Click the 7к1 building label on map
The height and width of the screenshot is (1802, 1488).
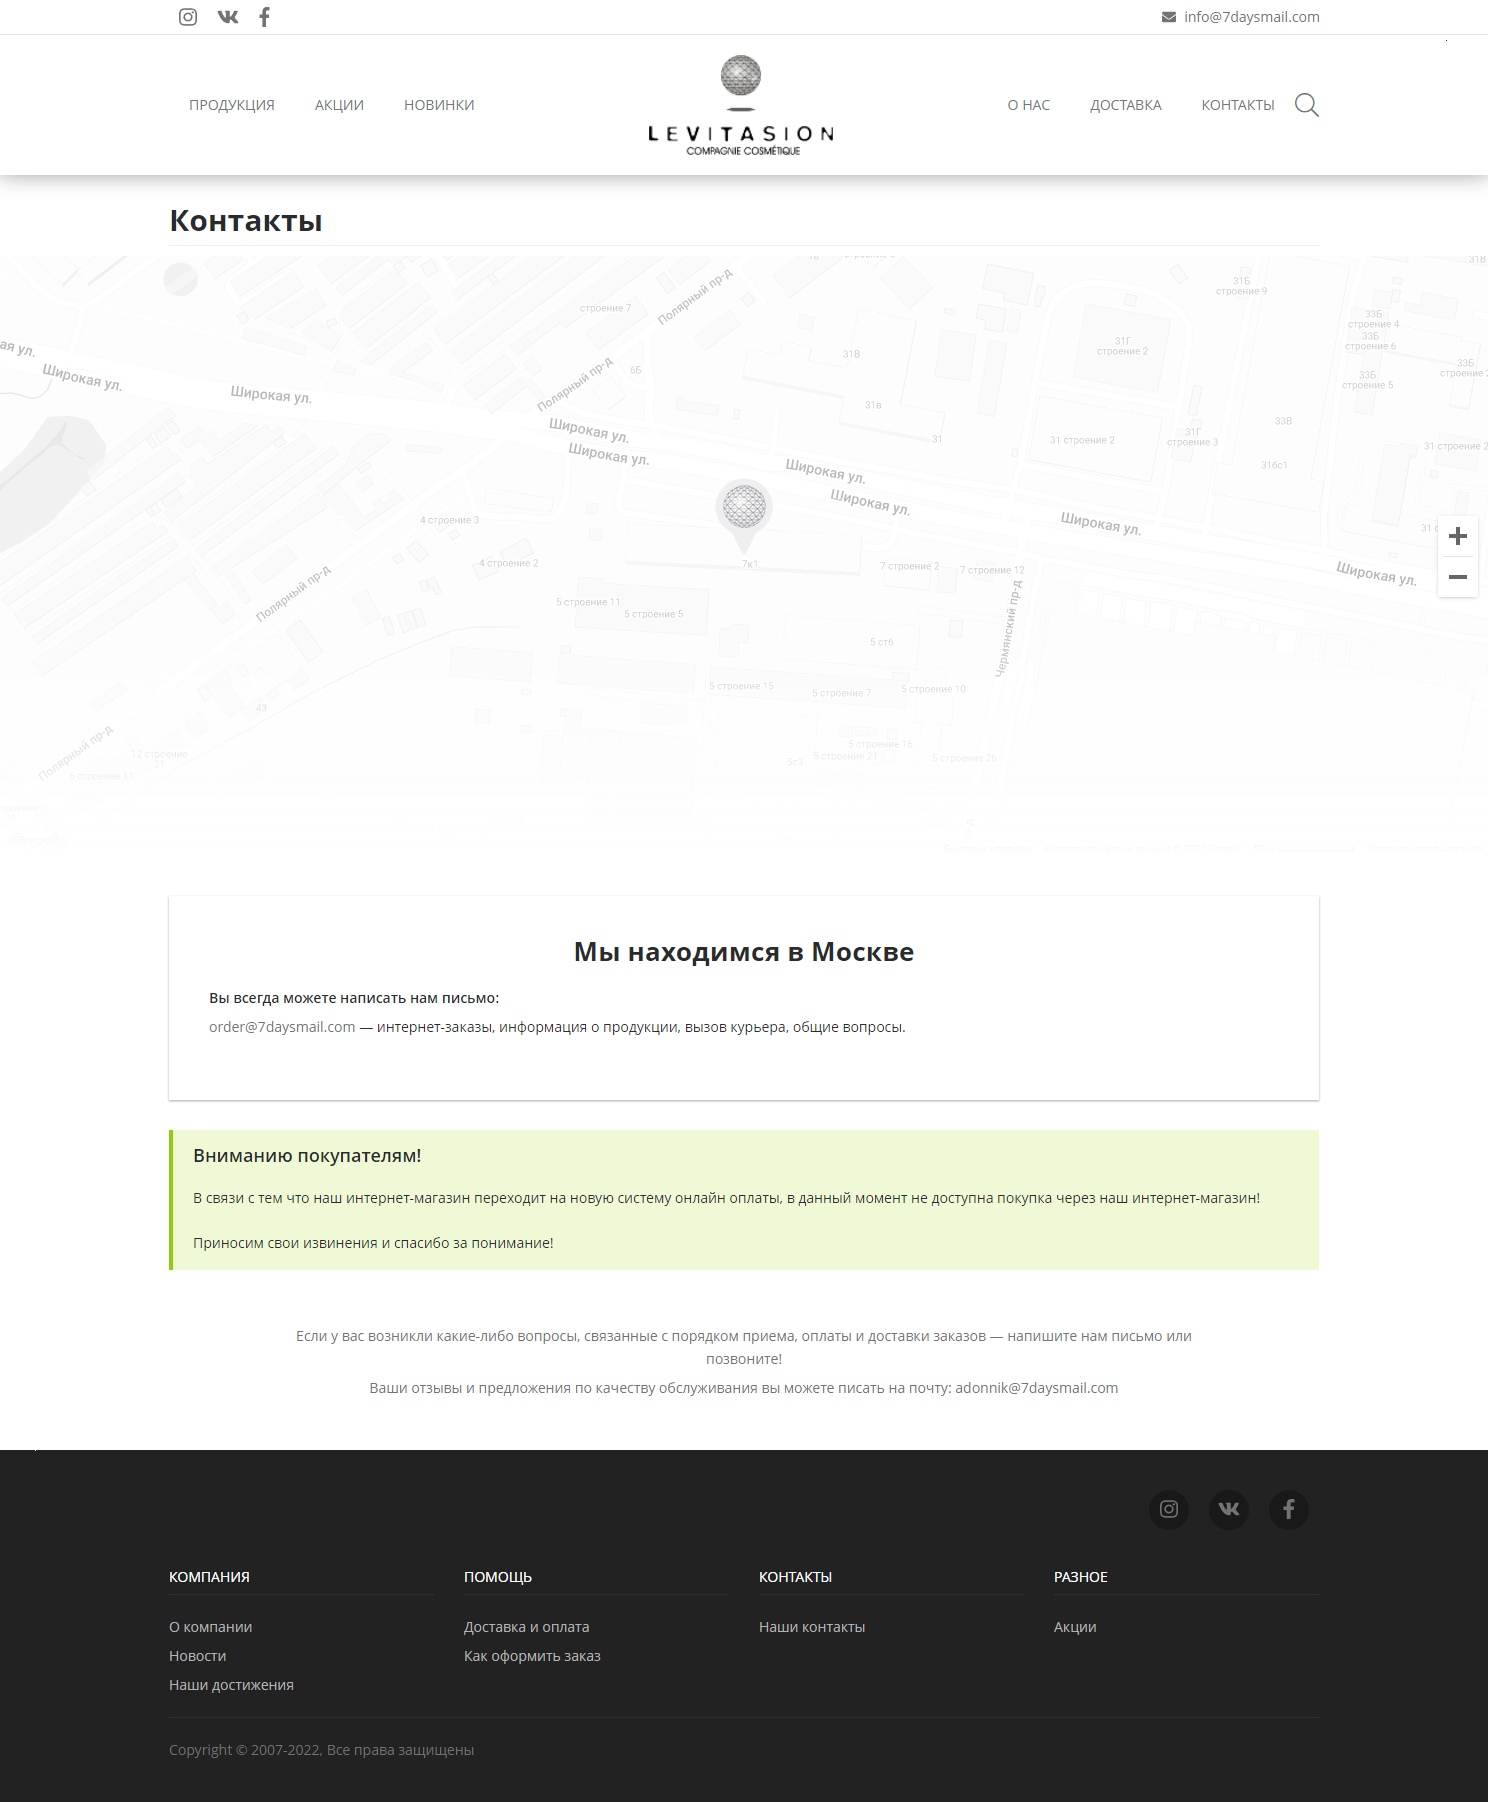coord(750,564)
